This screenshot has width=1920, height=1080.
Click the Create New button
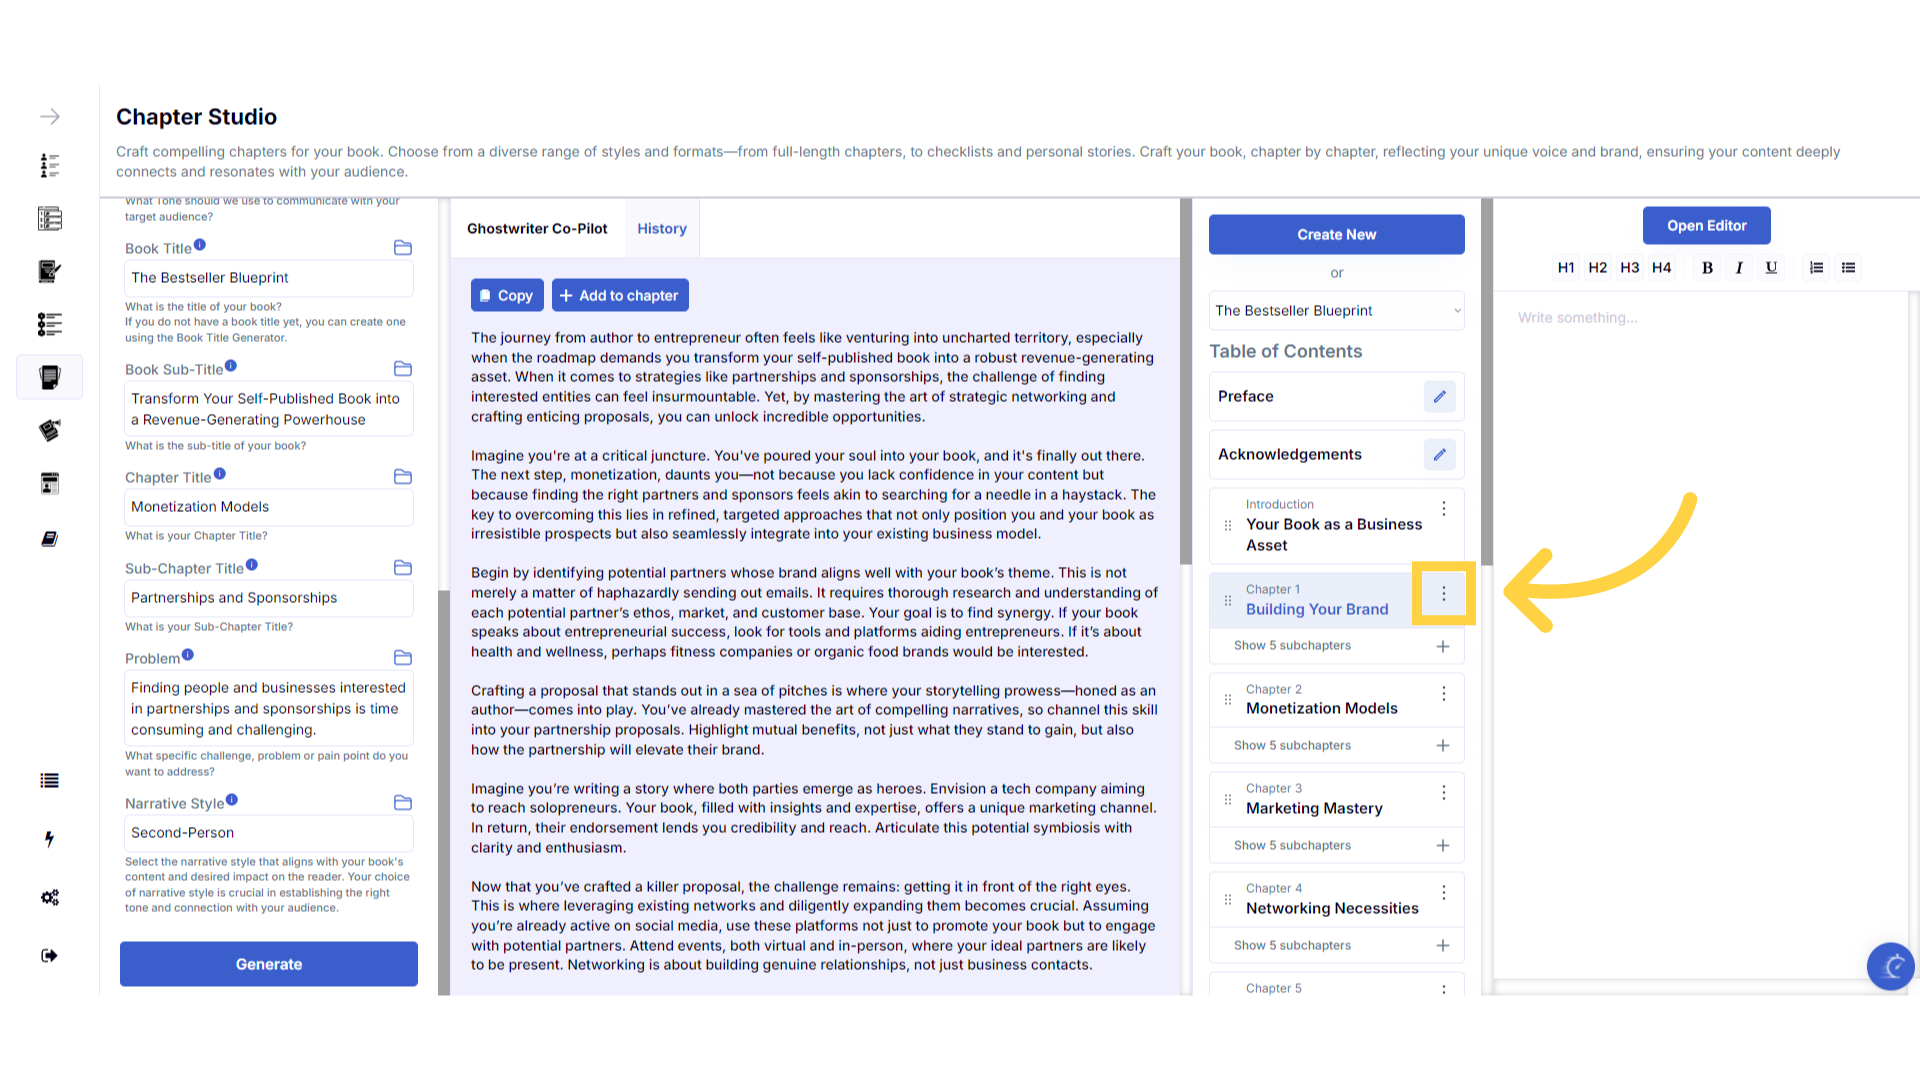[1336, 235]
